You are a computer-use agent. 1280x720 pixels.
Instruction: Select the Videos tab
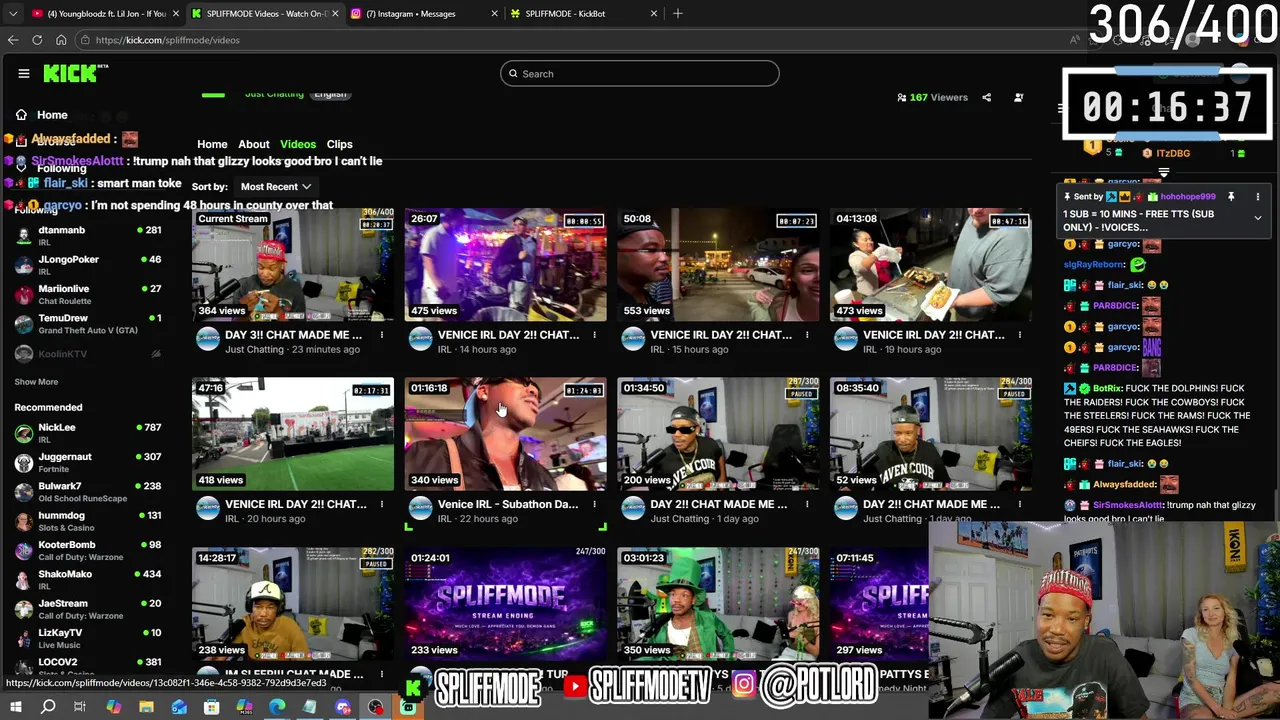tap(298, 144)
